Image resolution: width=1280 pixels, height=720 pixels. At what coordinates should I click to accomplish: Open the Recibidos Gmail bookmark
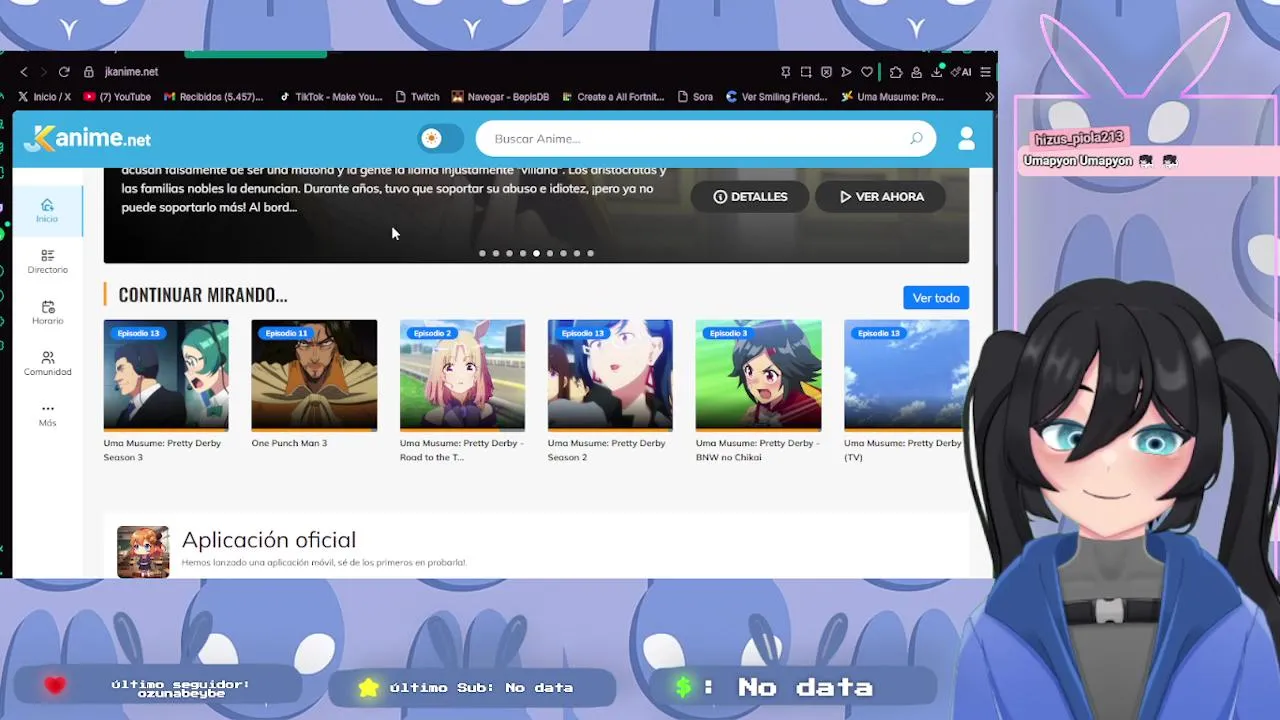pos(214,97)
